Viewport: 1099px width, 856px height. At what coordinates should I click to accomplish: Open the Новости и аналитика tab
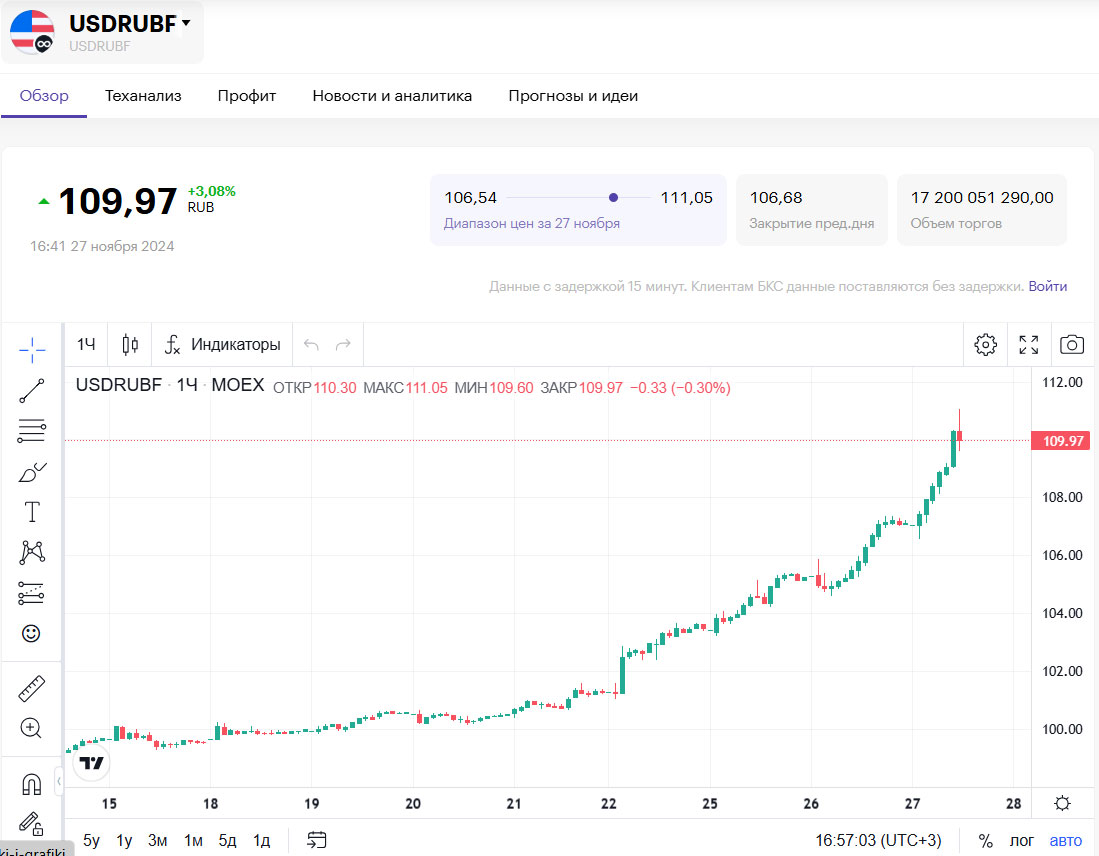point(392,96)
